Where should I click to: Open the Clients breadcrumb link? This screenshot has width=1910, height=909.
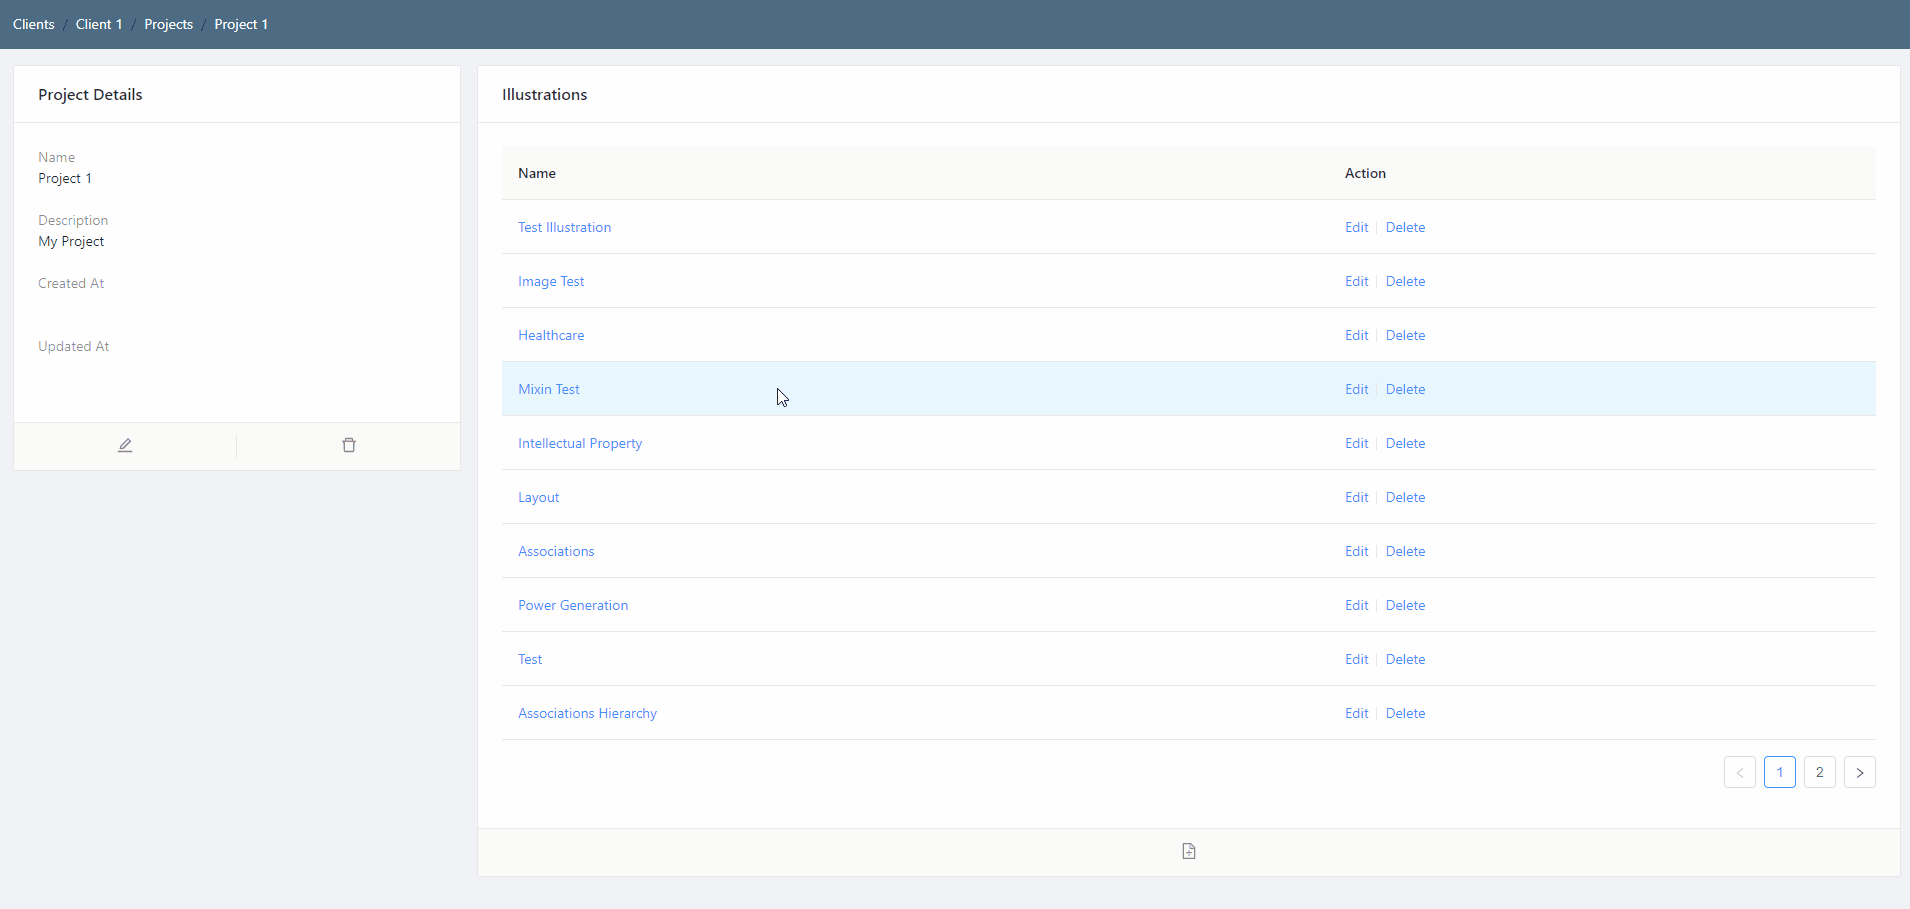(33, 24)
